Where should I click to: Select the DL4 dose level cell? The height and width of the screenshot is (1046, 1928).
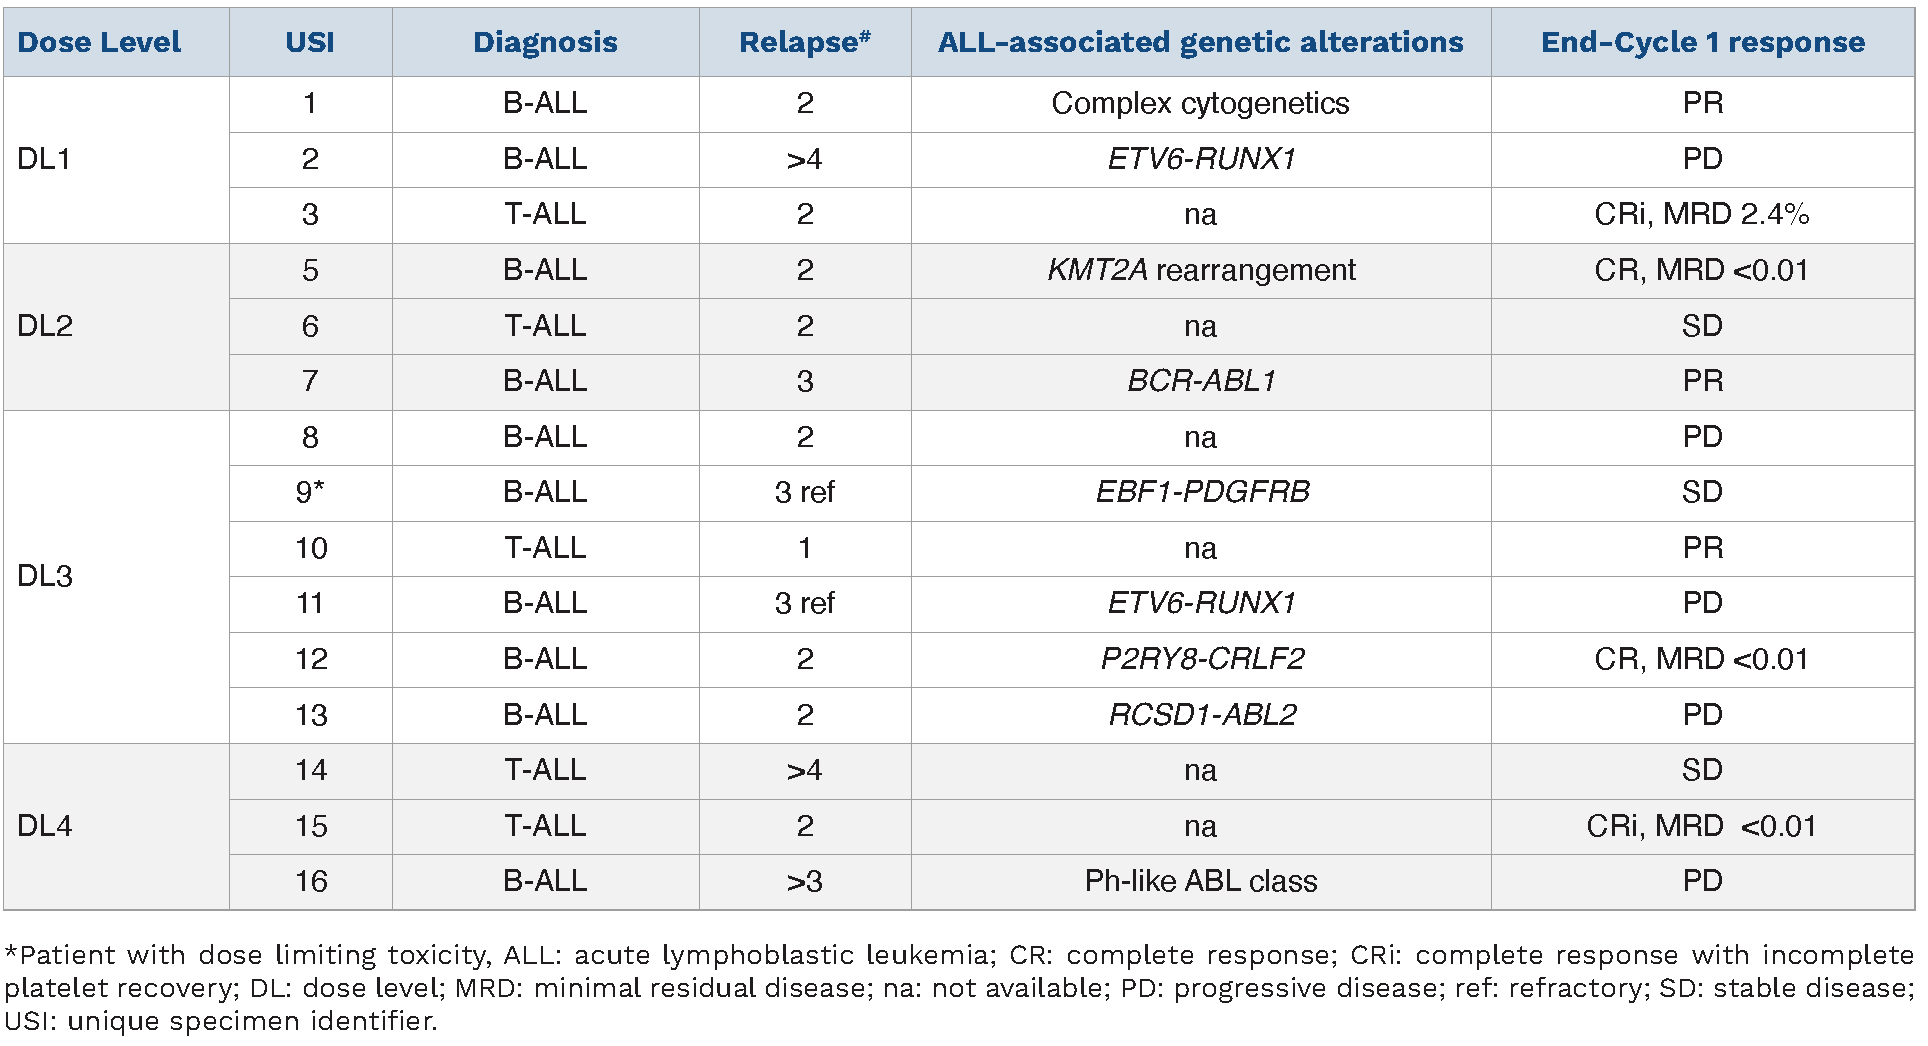tap(45, 826)
